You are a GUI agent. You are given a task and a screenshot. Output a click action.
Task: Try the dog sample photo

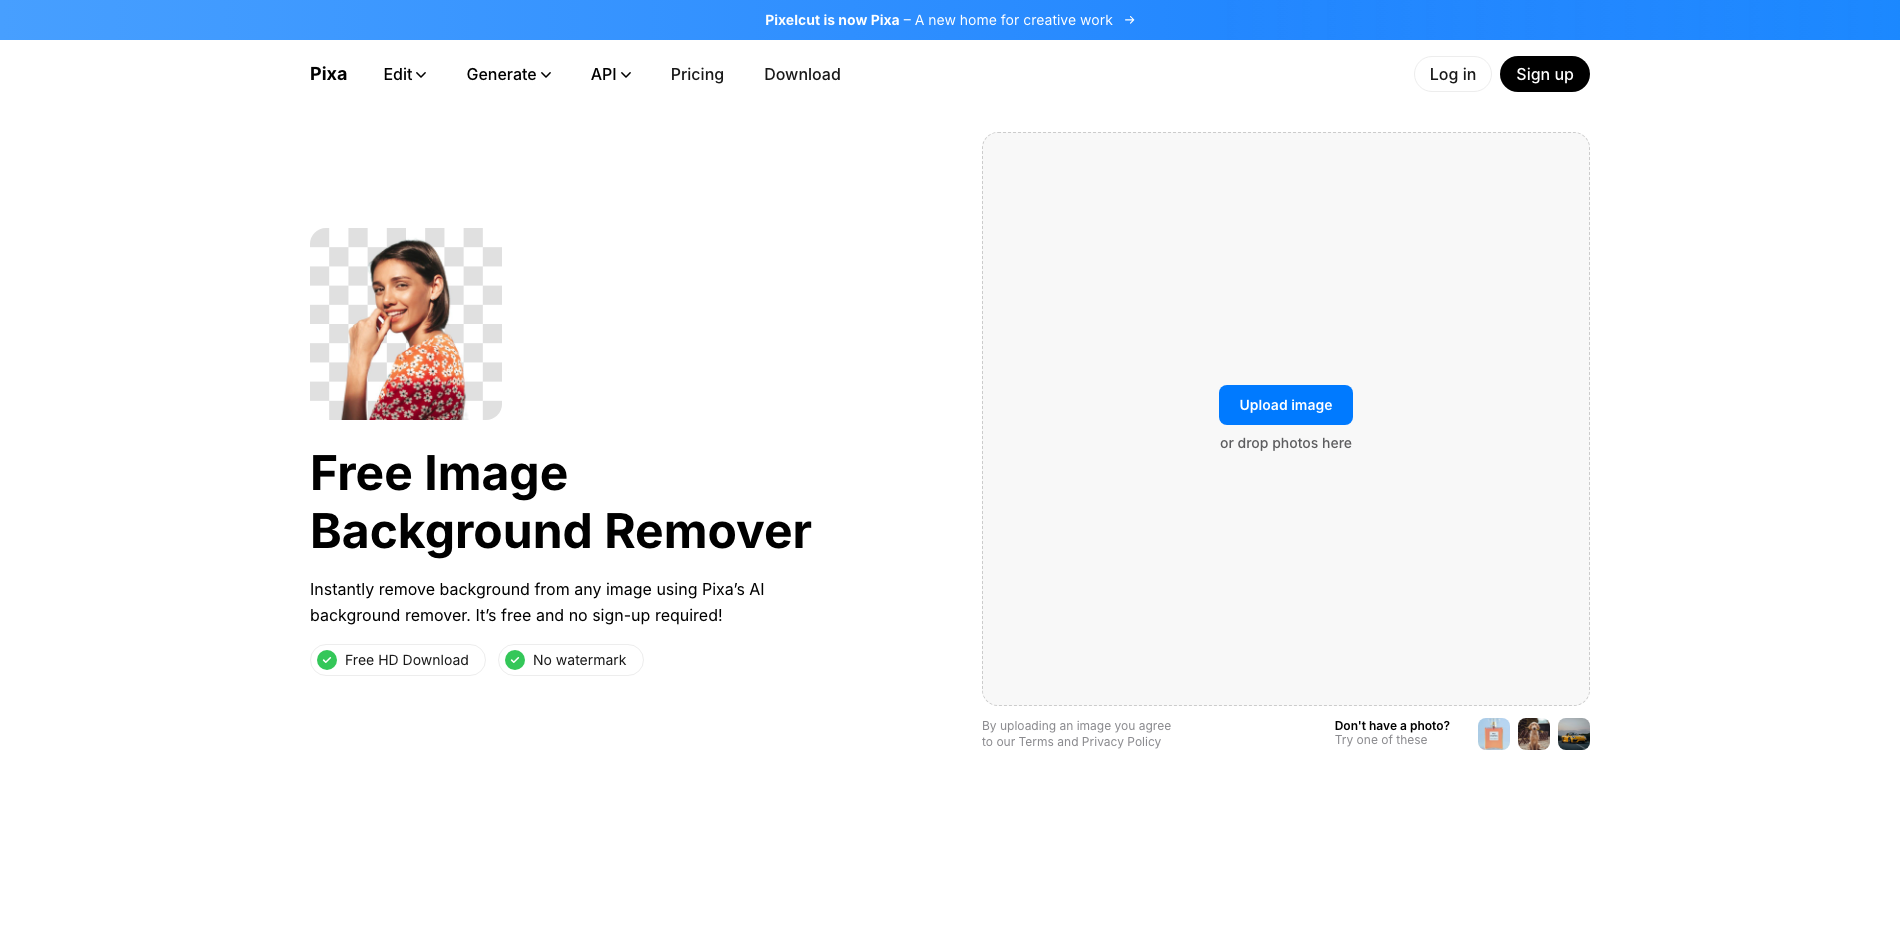[x=1533, y=734]
